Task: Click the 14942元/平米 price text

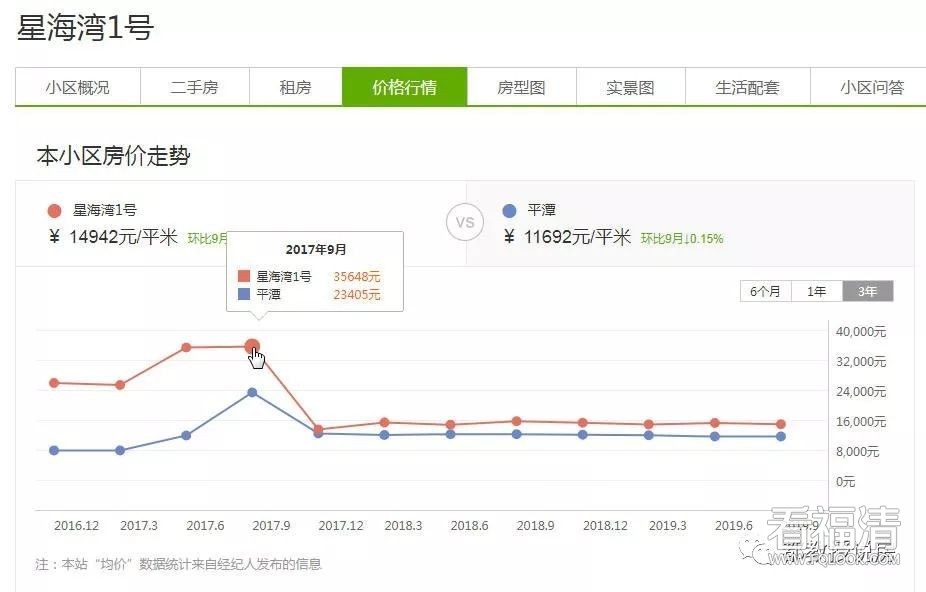Action: [x=123, y=237]
